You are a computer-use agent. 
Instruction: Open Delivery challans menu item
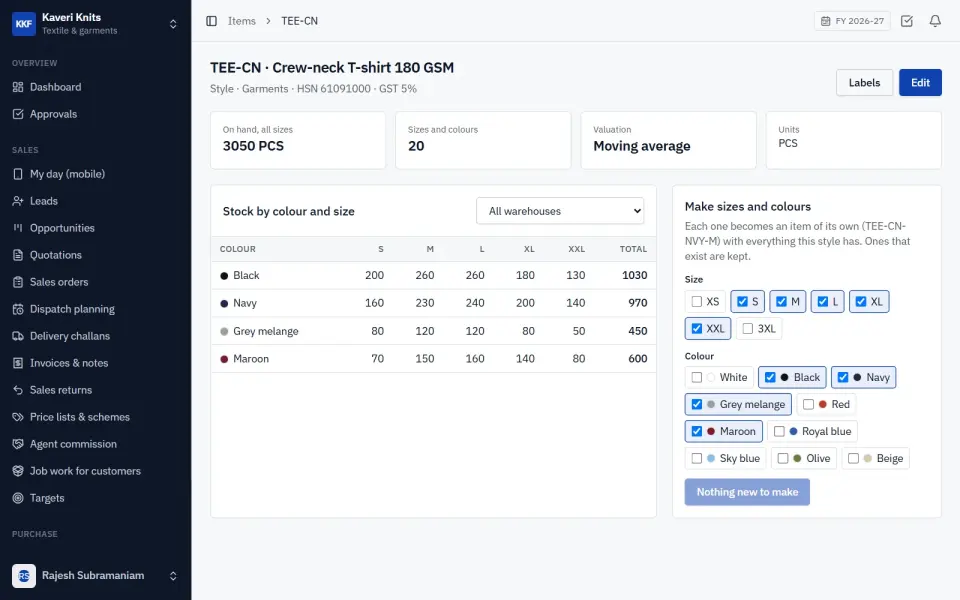(96, 336)
